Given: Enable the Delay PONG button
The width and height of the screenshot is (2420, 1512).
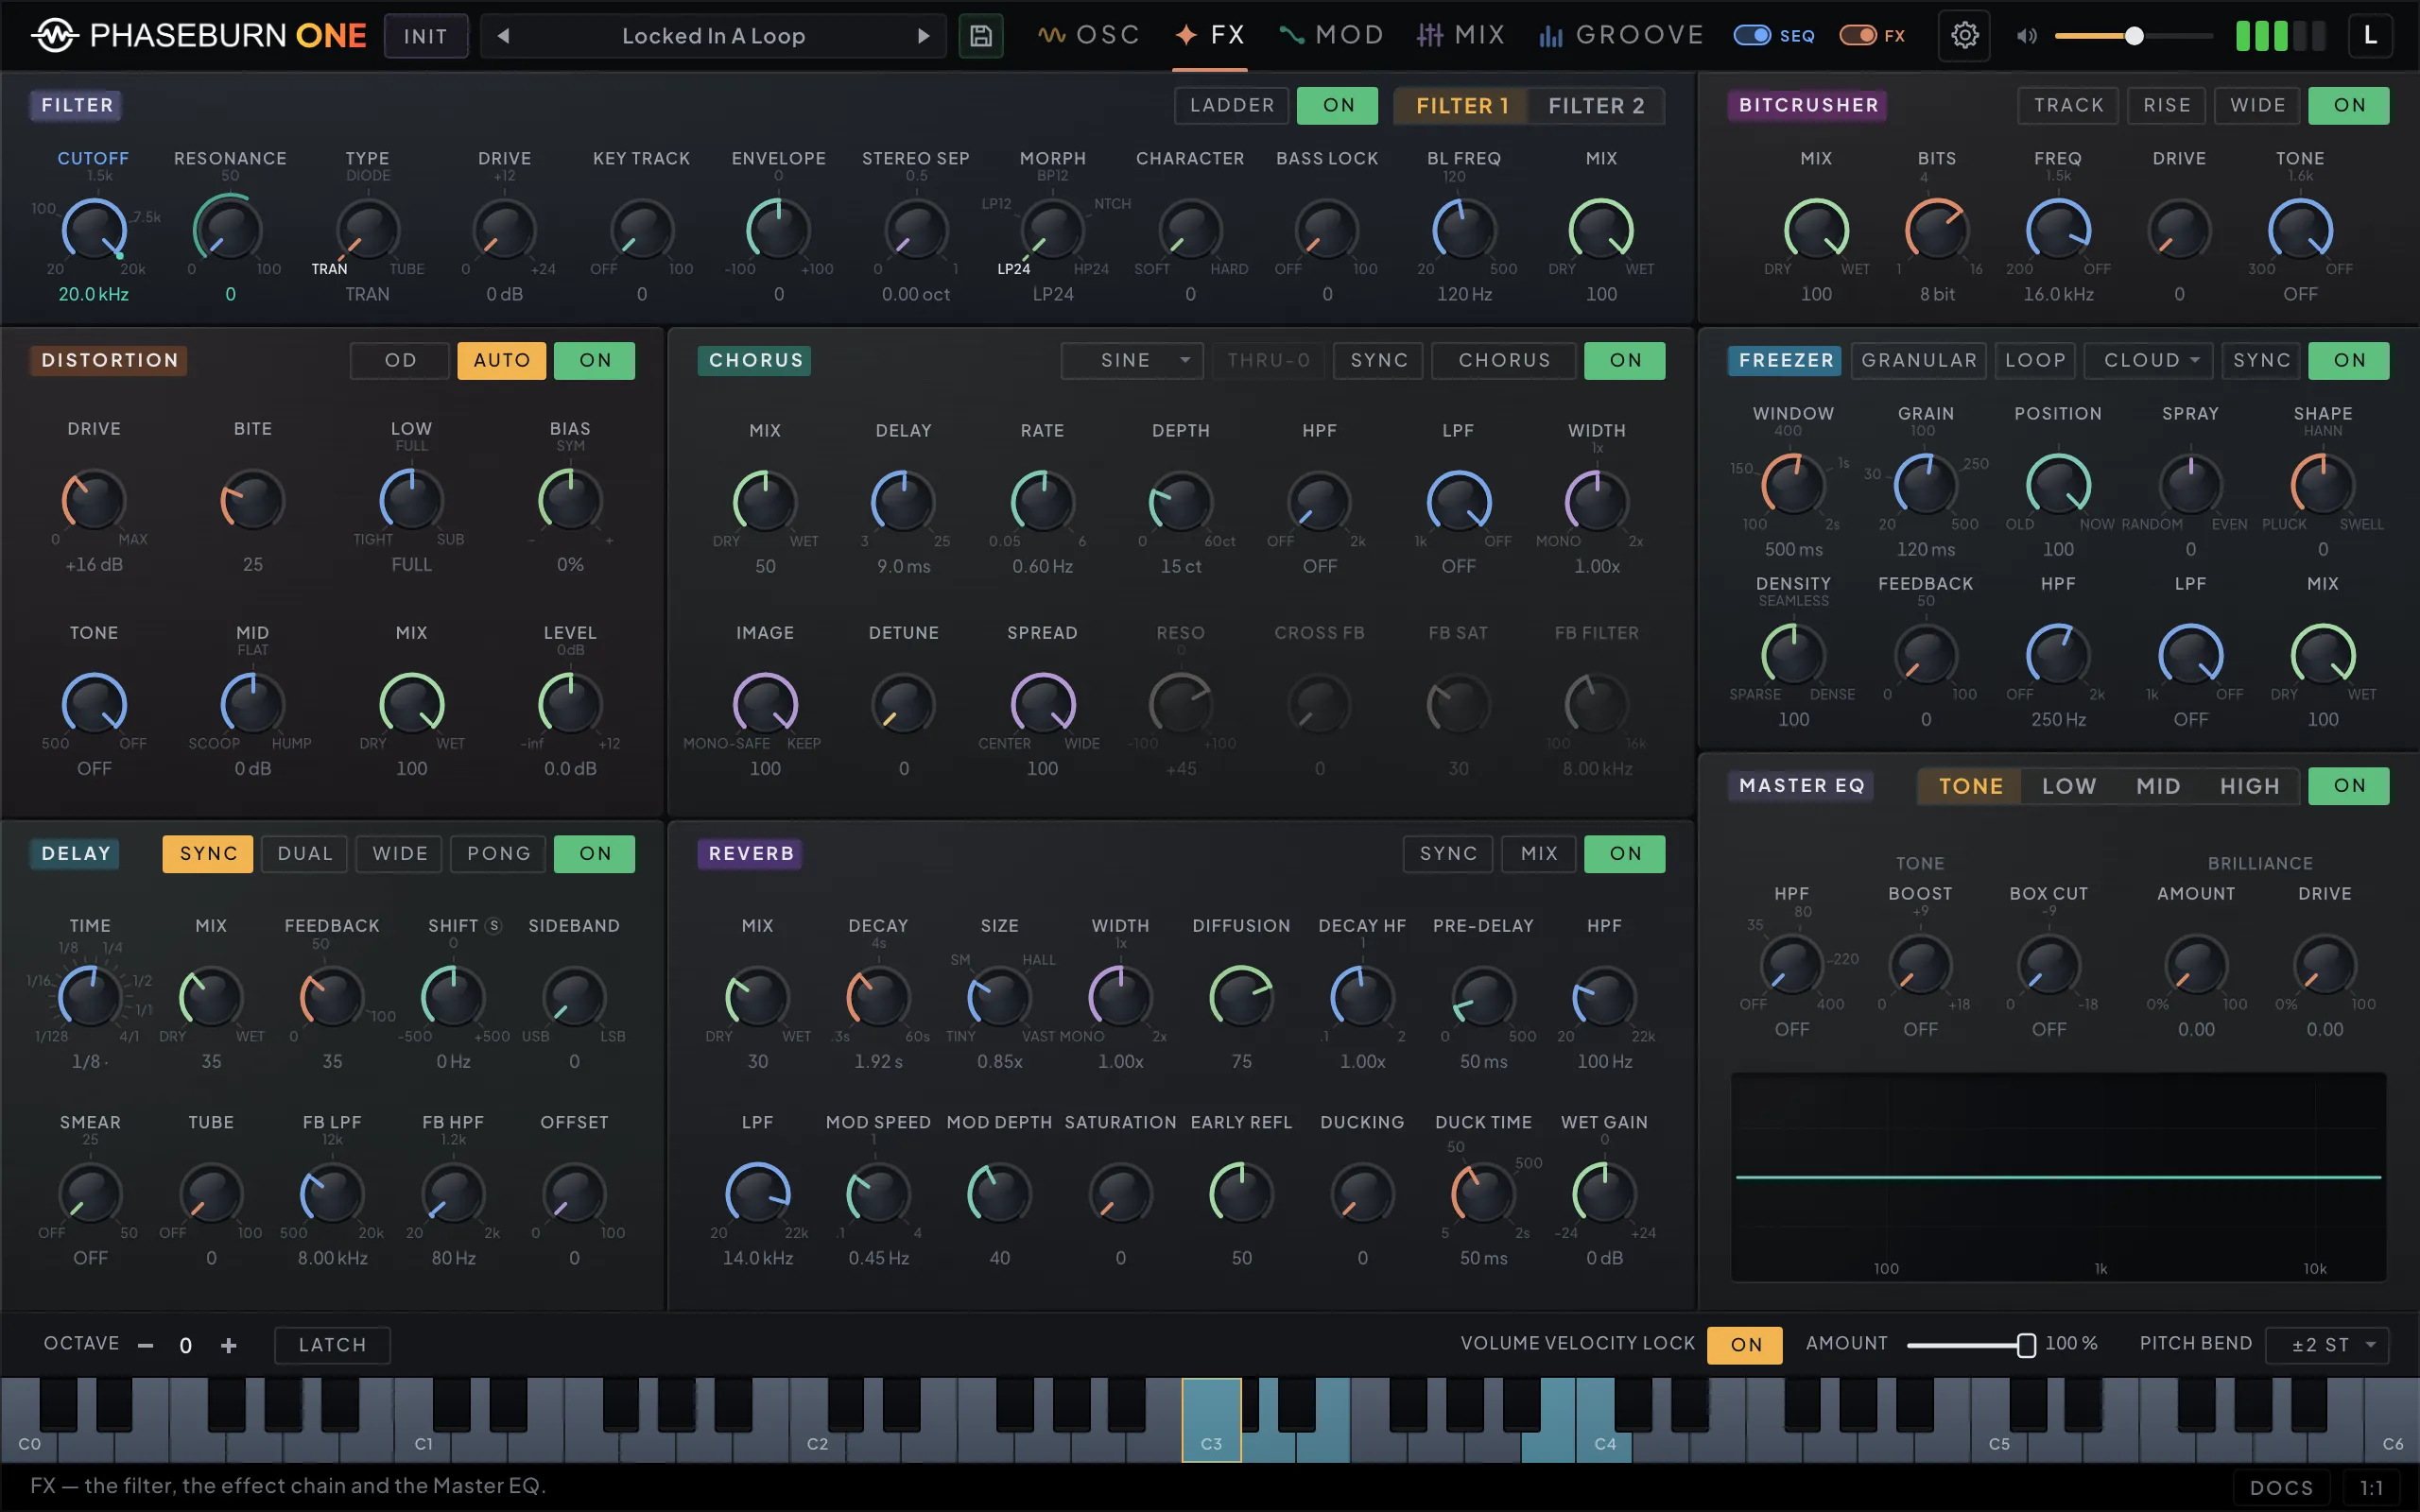Looking at the screenshot, I should tap(498, 853).
